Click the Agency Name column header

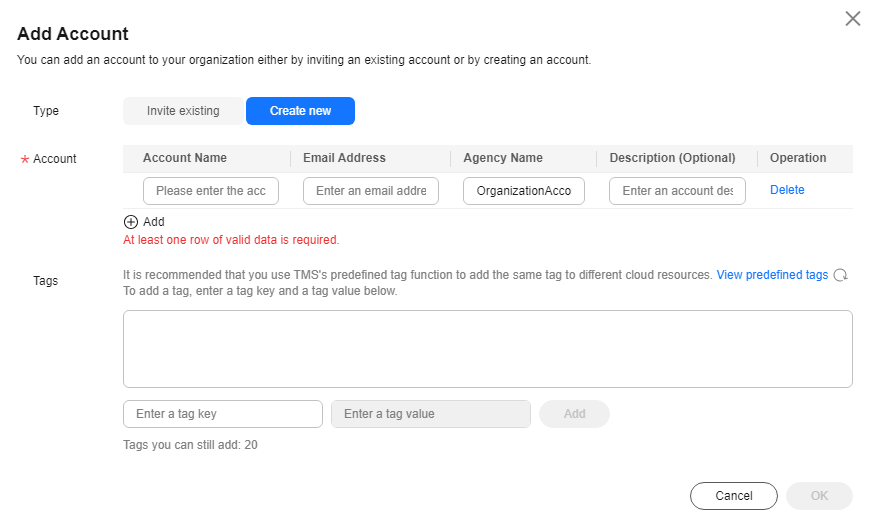coord(503,158)
